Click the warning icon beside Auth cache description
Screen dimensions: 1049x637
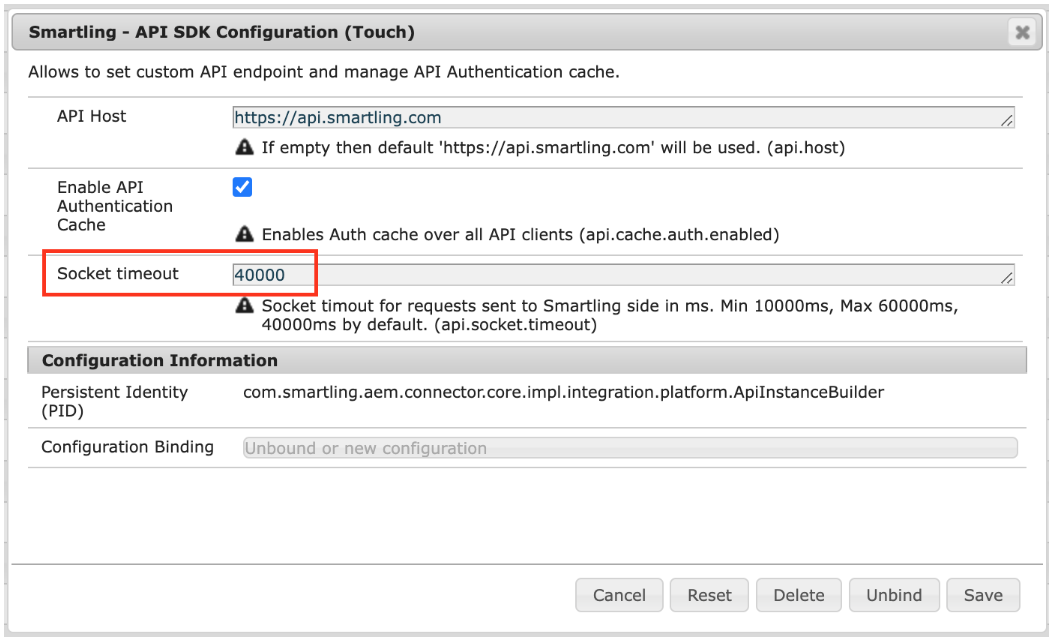(244, 234)
